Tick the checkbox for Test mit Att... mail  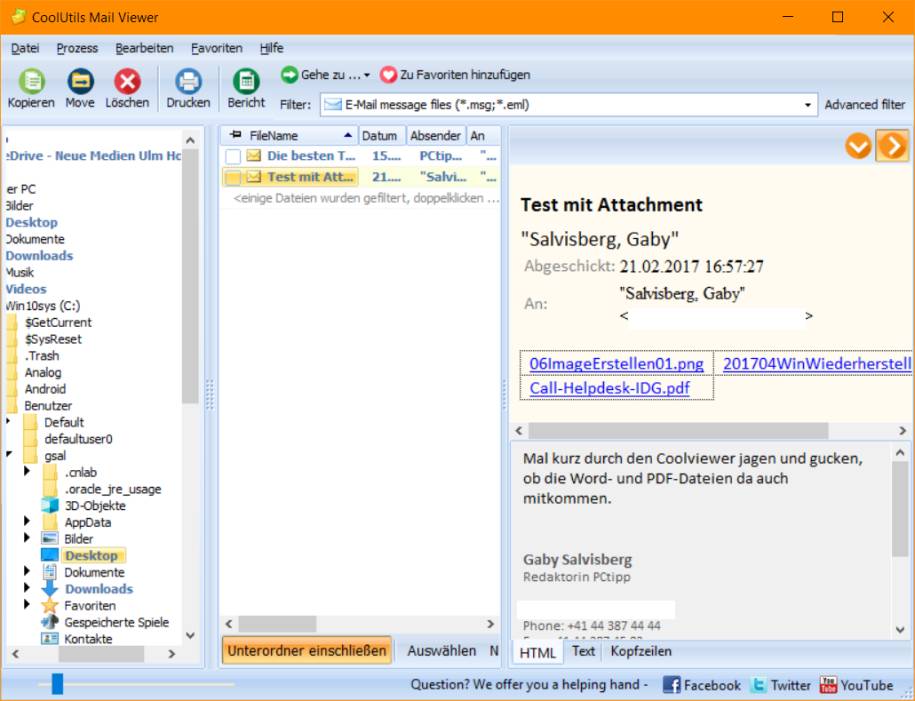tap(233, 177)
